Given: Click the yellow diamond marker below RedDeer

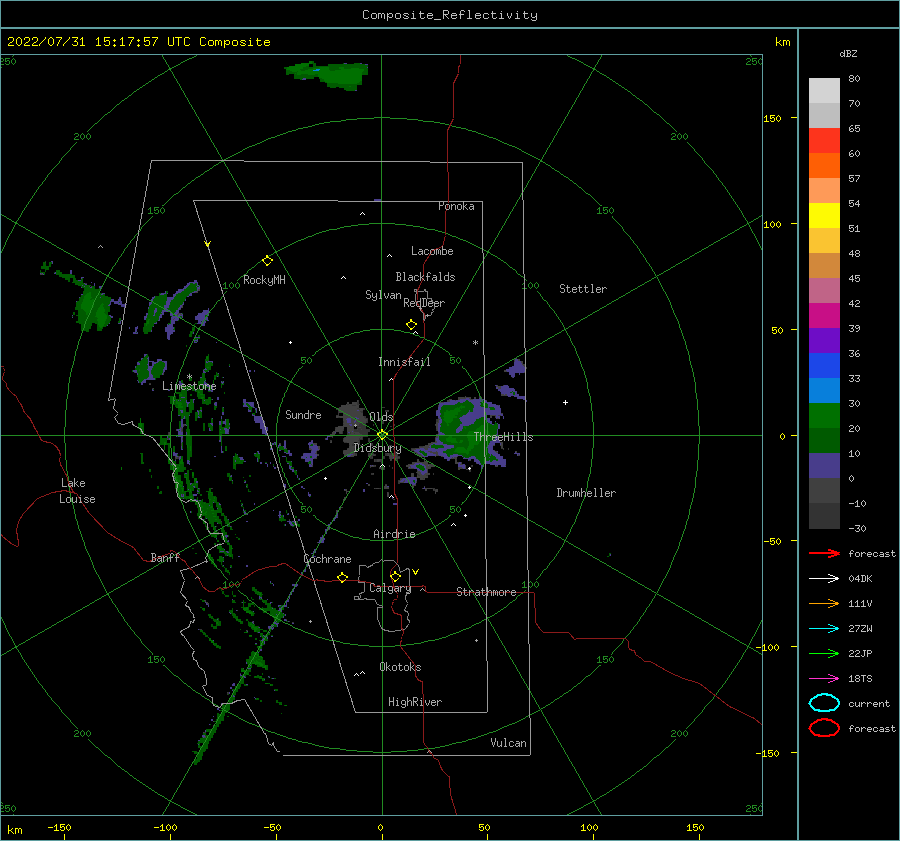Looking at the screenshot, I should click(411, 325).
